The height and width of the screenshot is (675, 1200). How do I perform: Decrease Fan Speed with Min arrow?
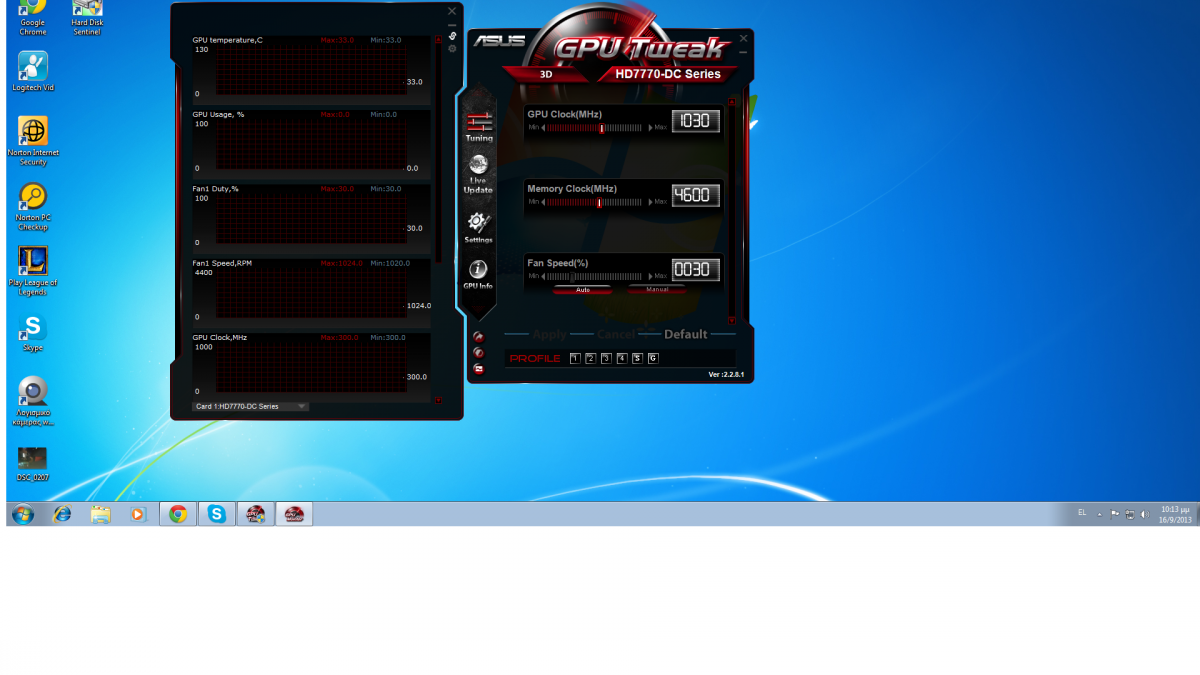coord(543,276)
